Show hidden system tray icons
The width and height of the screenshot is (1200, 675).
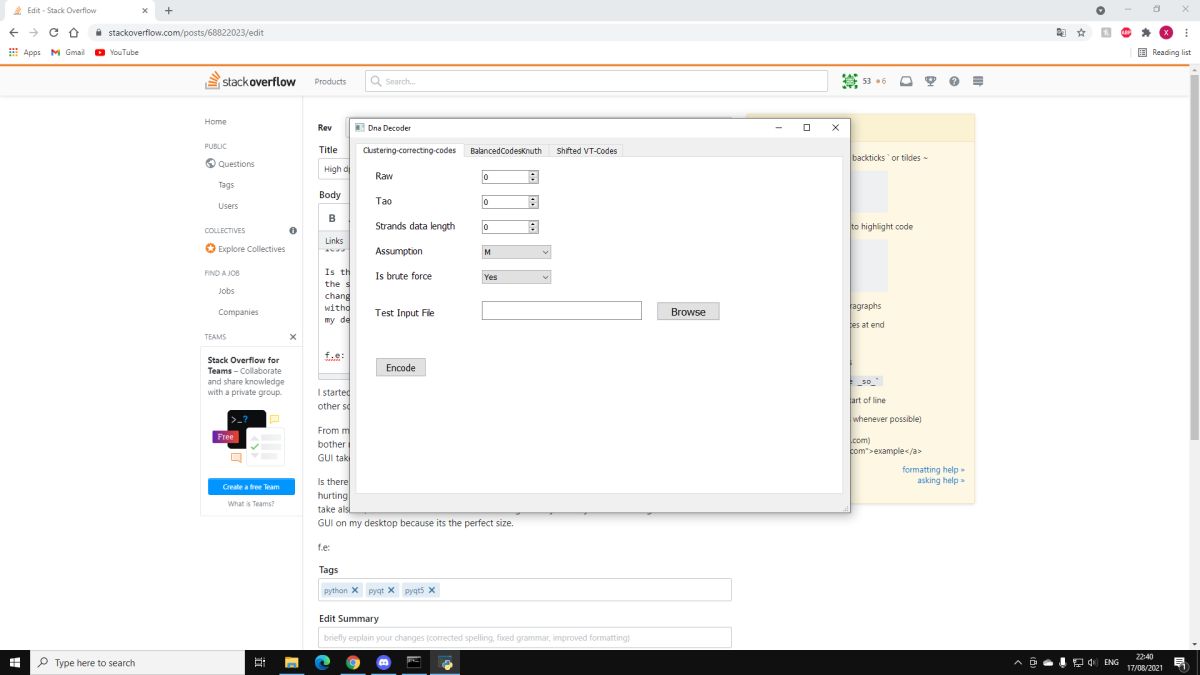click(x=1018, y=662)
